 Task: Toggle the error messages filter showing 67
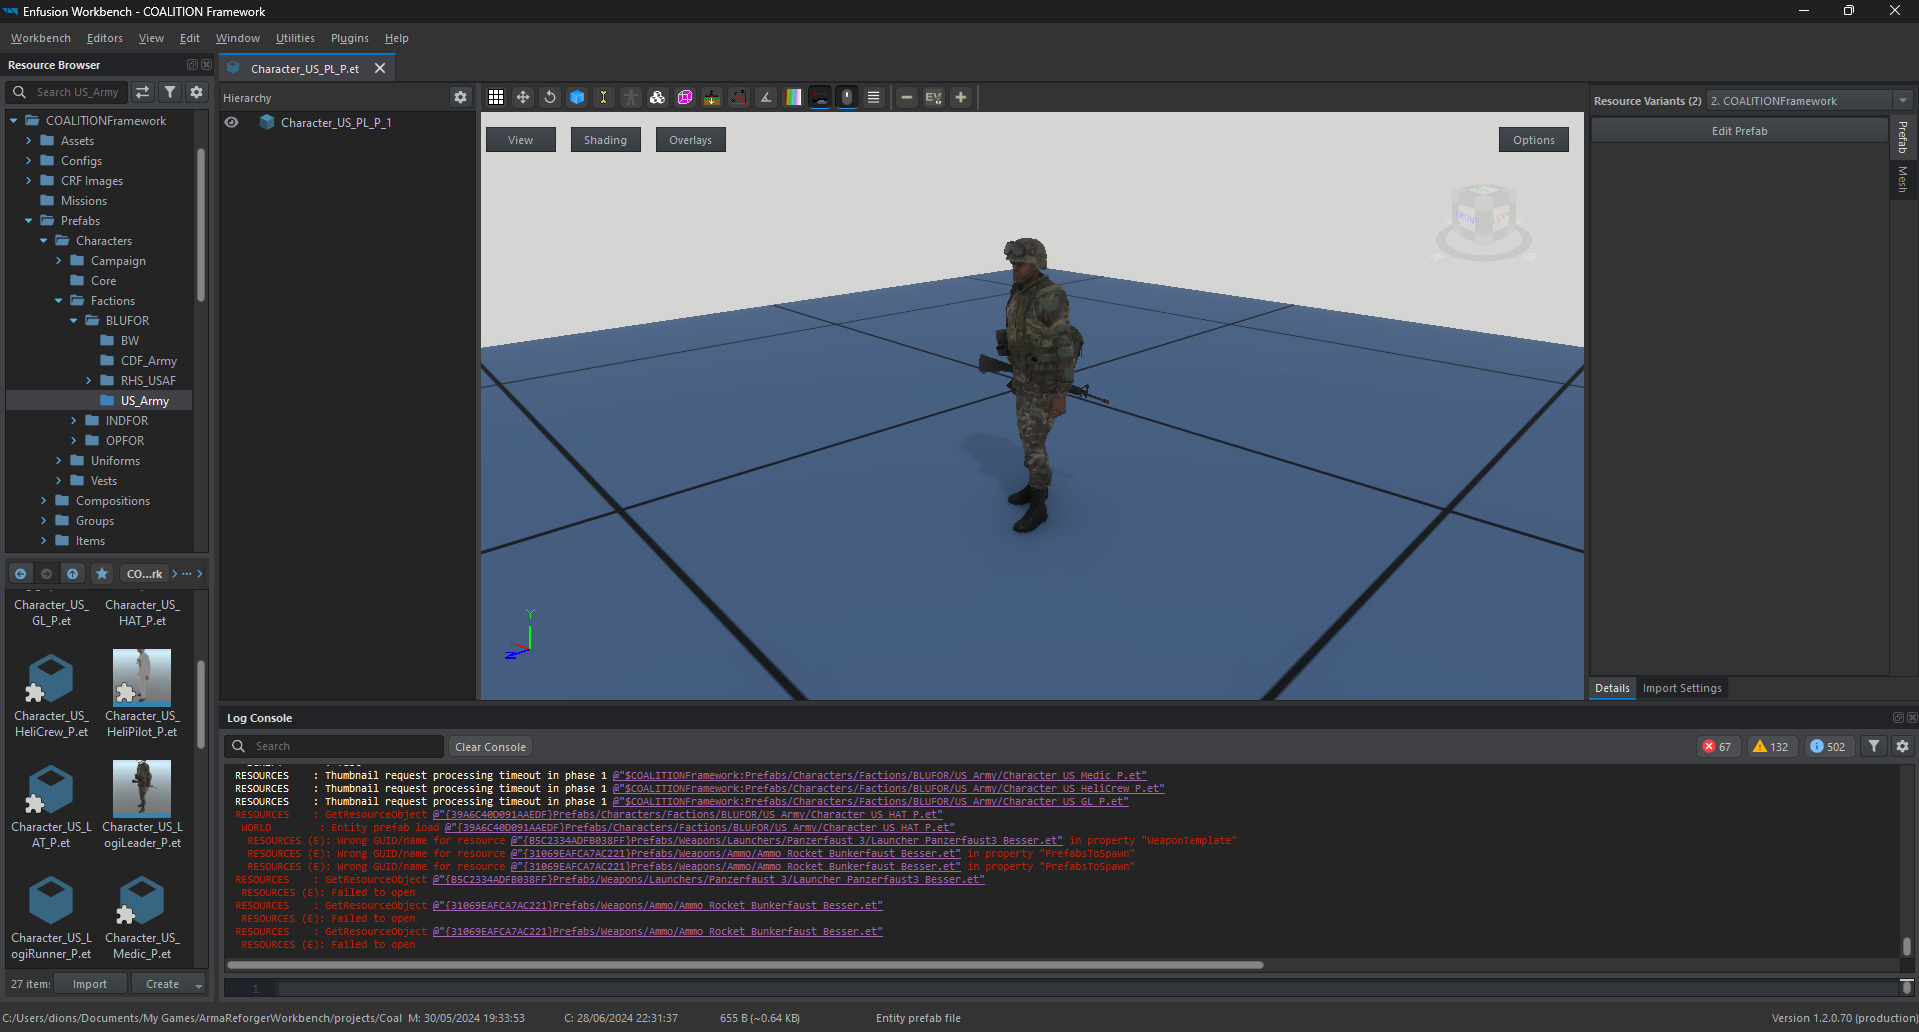[1717, 747]
